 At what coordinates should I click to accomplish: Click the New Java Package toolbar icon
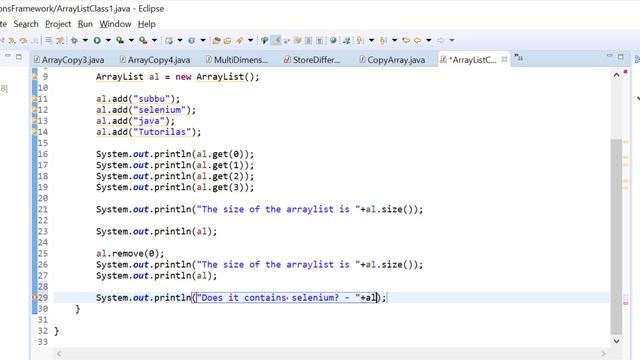coord(169,40)
